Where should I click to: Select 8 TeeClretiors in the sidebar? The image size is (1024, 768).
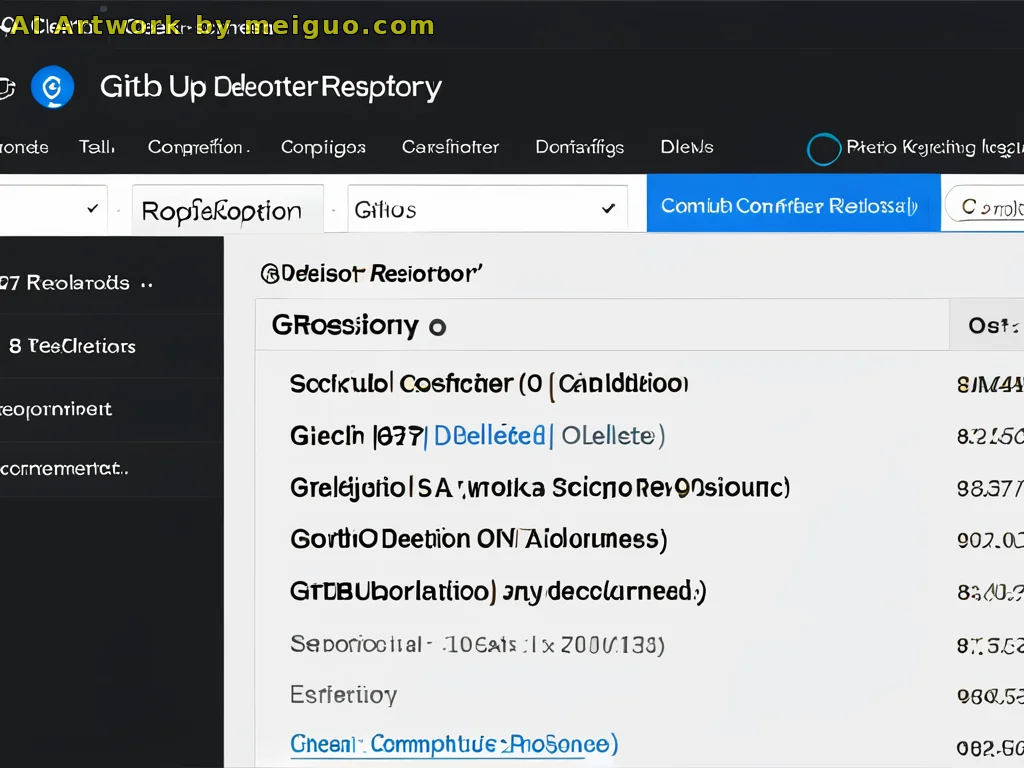click(x=72, y=346)
